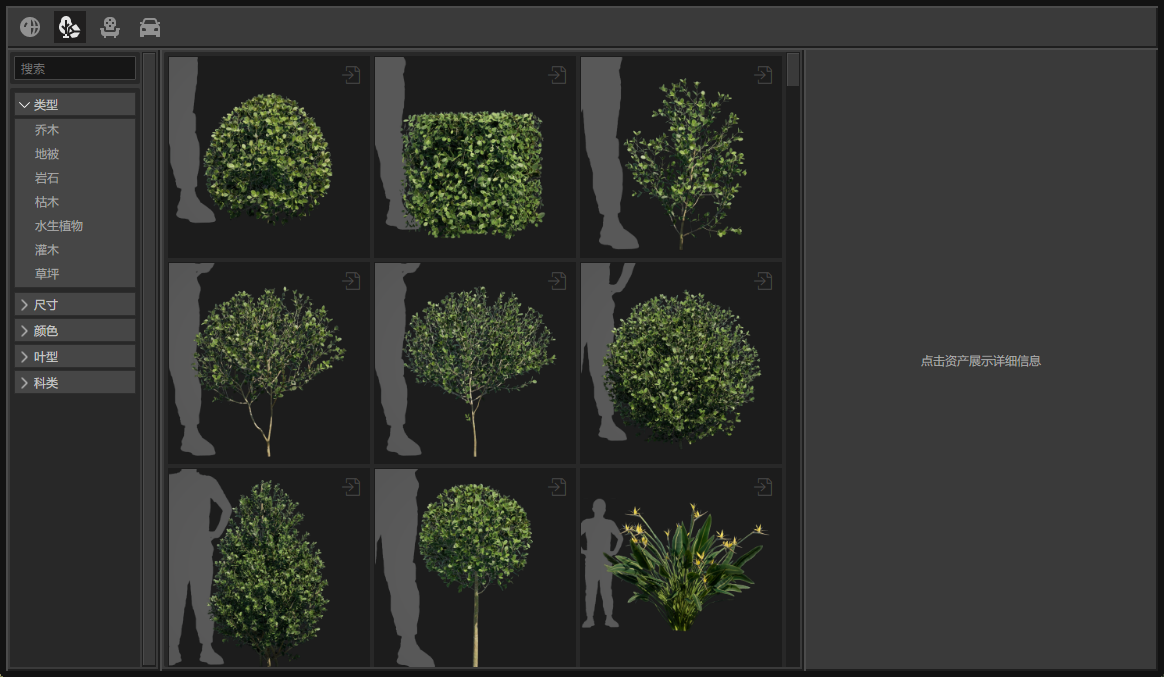Select the single-stem dome shrub thumbnail

(x=475, y=363)
